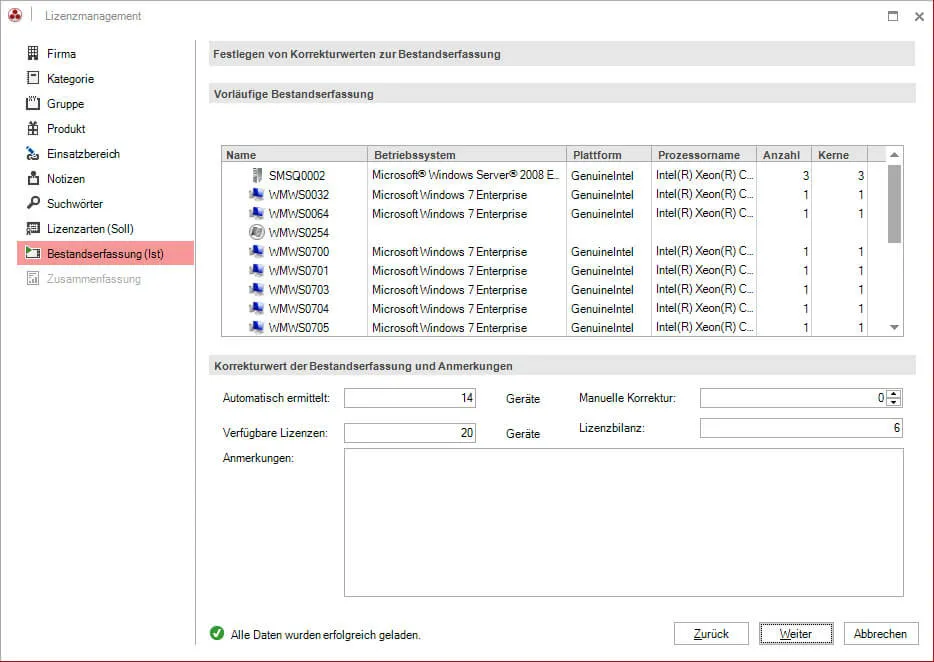Click the computer icon beside WMWS0704
The image size is (934, 662).
[256, 308]
